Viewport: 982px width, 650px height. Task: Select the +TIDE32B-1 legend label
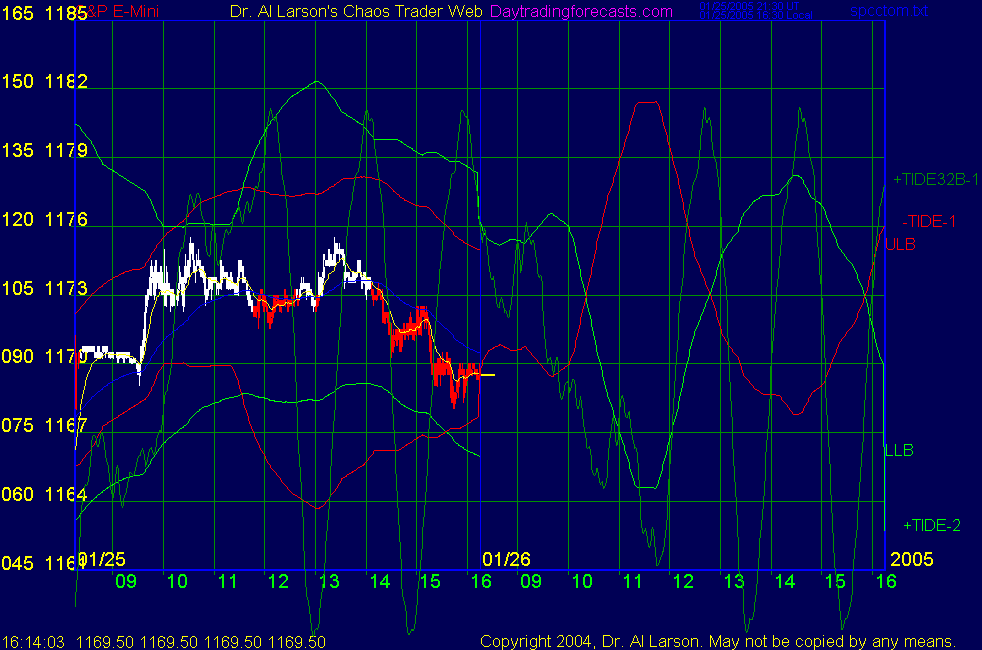[936, 180]
